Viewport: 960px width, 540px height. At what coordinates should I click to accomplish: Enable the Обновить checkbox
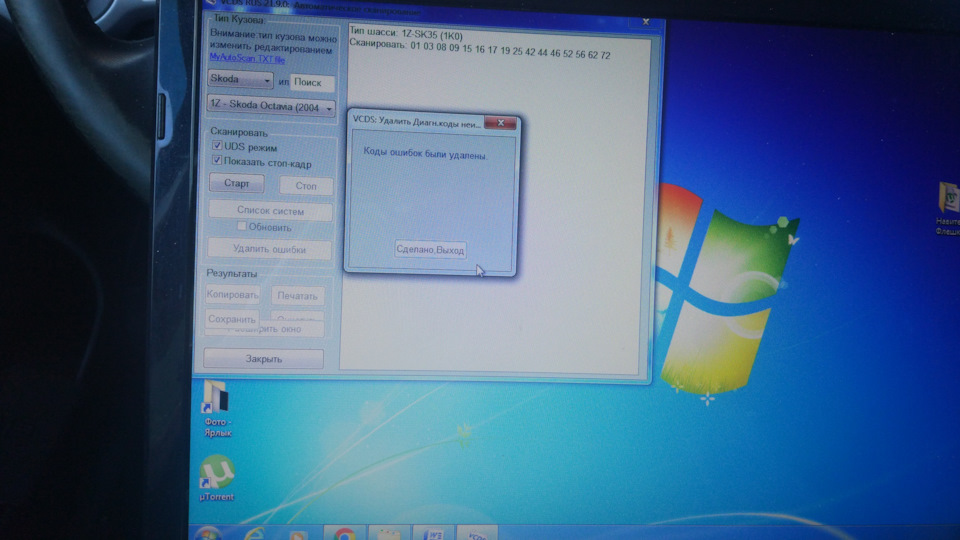(x=242, y=227)
